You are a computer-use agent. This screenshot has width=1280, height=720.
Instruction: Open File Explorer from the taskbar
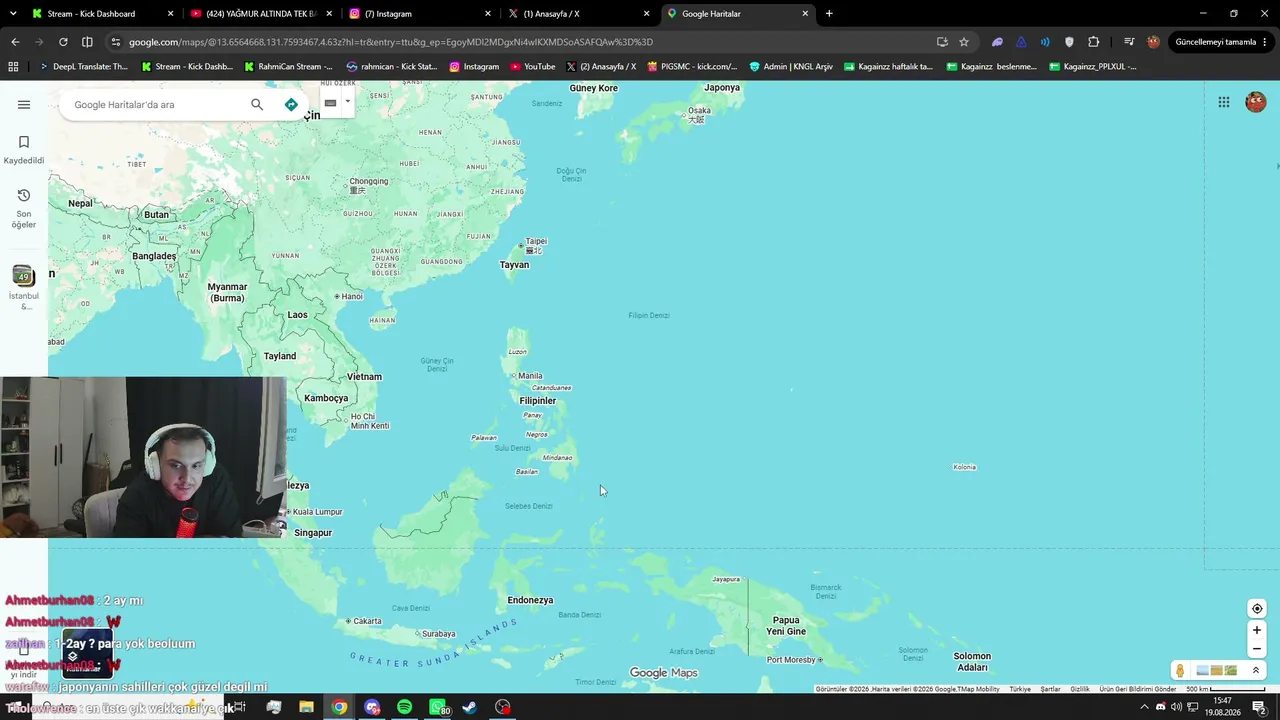[x=306, y=707]
